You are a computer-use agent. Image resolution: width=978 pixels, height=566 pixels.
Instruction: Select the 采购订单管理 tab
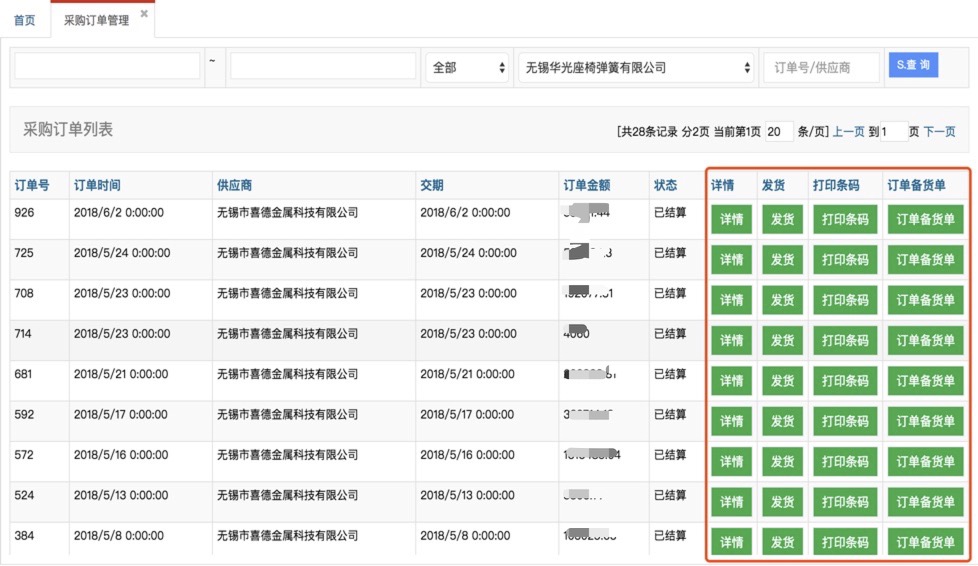point(96,20)
